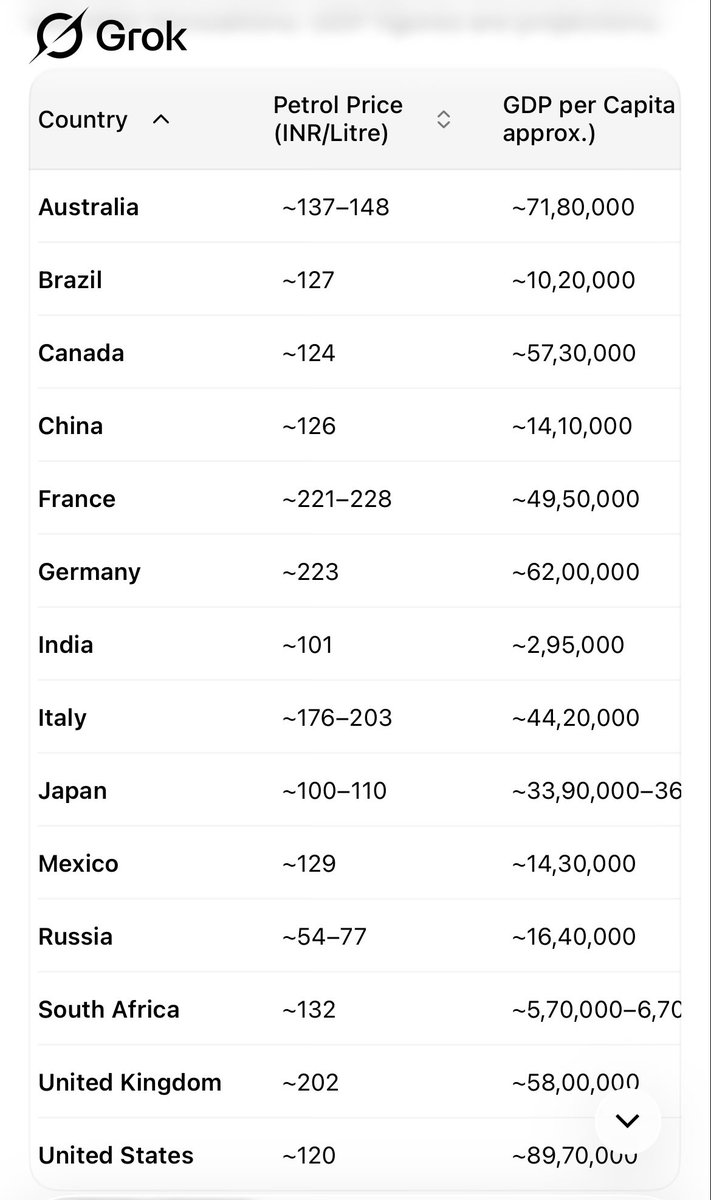Image resolution: width=711 pixels, height=1200 pixels.
Task: Select the South Africa row label
Action: tap(109, 1009)
